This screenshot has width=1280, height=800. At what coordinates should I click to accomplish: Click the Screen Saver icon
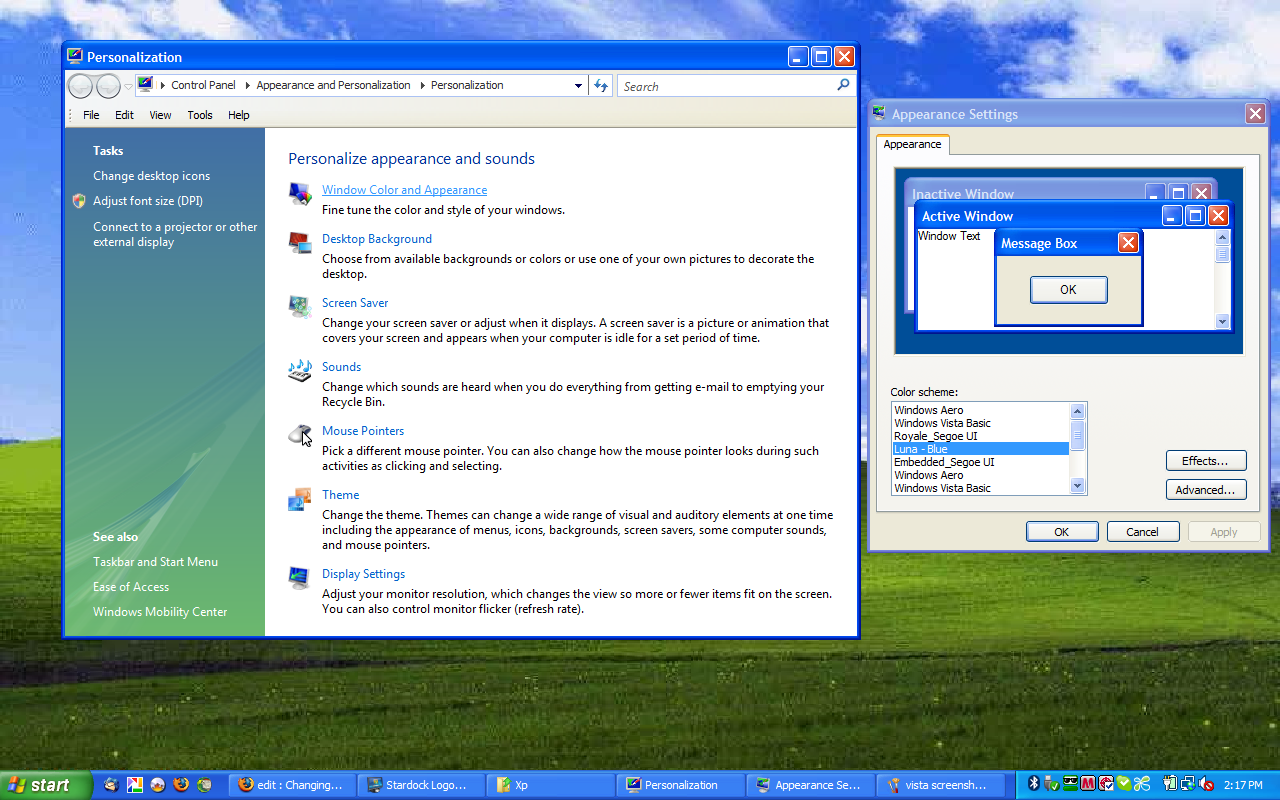tap(299, 306)
